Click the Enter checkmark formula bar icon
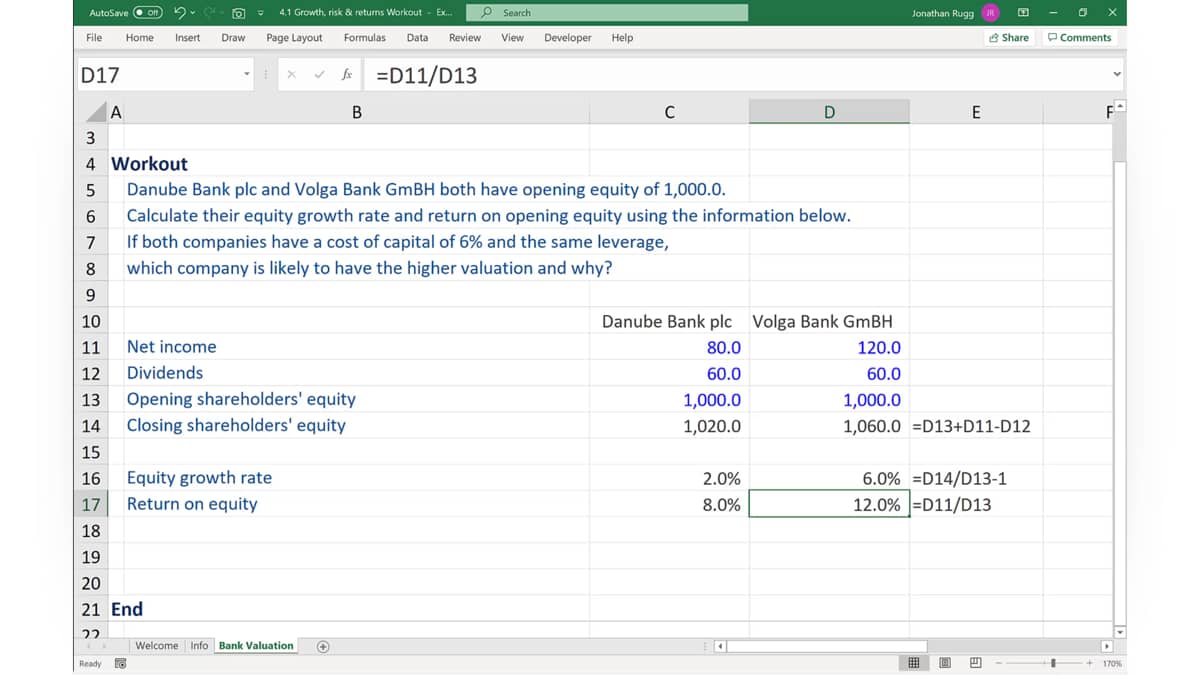The height and width of the screenshot is (675, 1200). (319, 75)
